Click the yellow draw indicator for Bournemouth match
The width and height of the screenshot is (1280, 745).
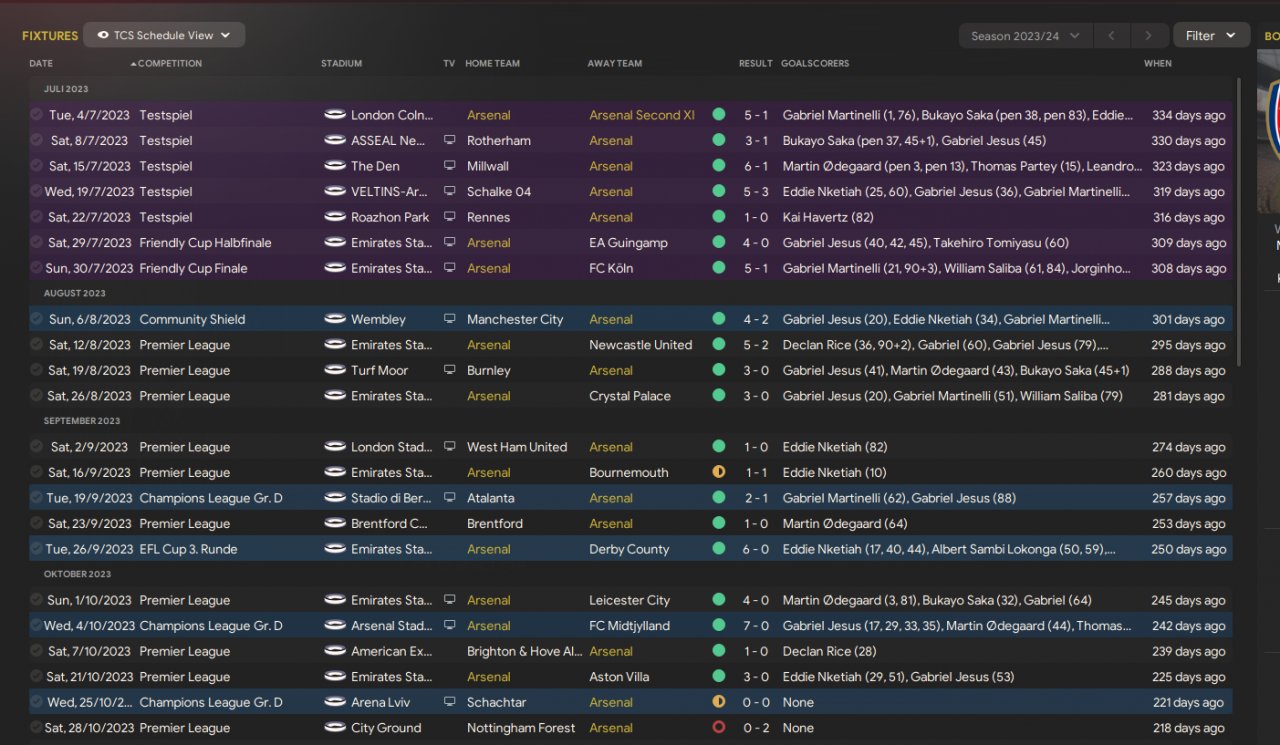tap(718, 472)
